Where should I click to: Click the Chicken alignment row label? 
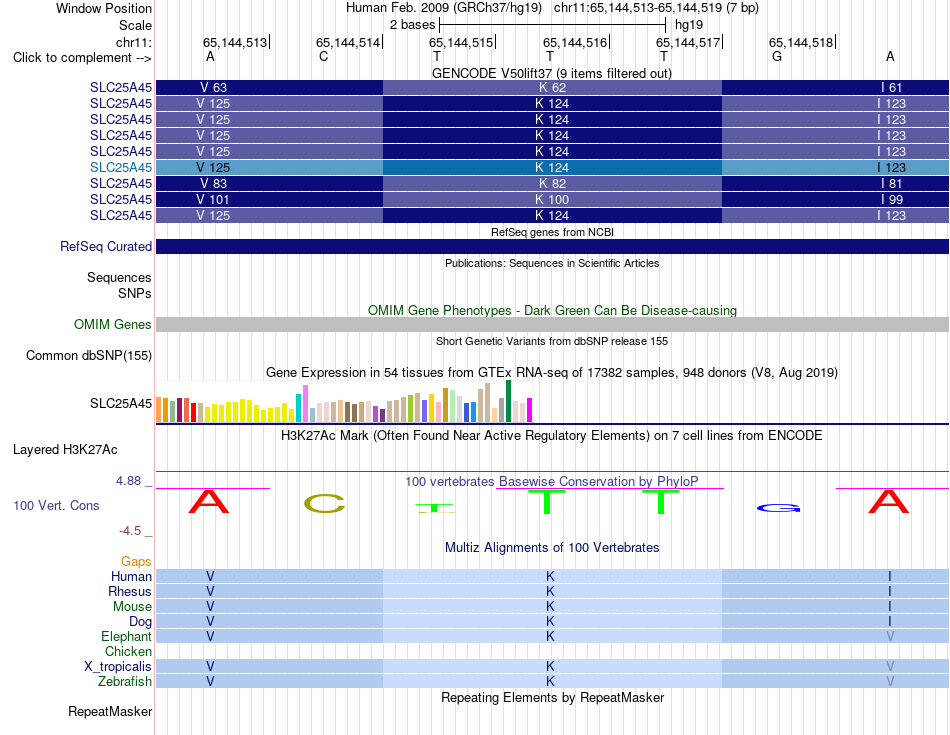pyautogui.click(x=128, y=651)
